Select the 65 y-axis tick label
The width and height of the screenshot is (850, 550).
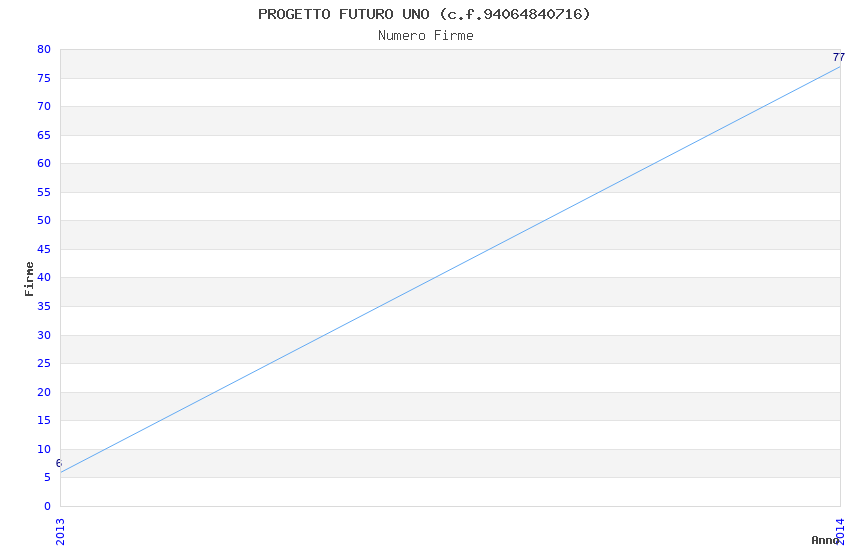tap(44, 135)
